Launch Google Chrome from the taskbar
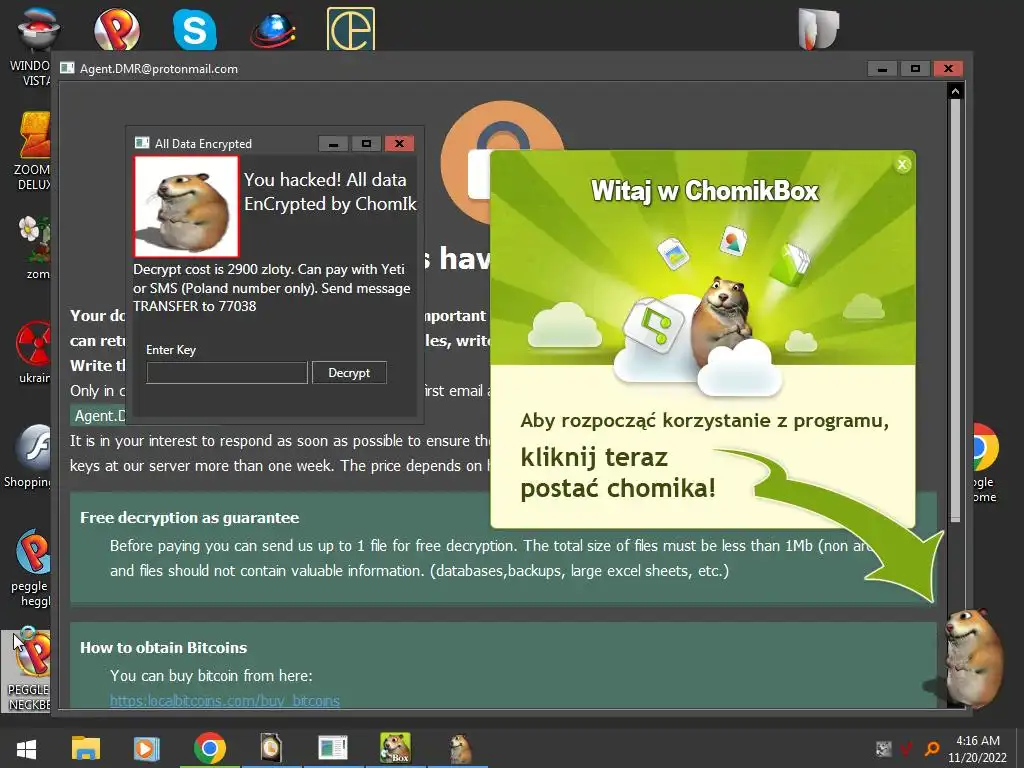1024x768 pixels. pyautogui.click(x=210, y=749)
